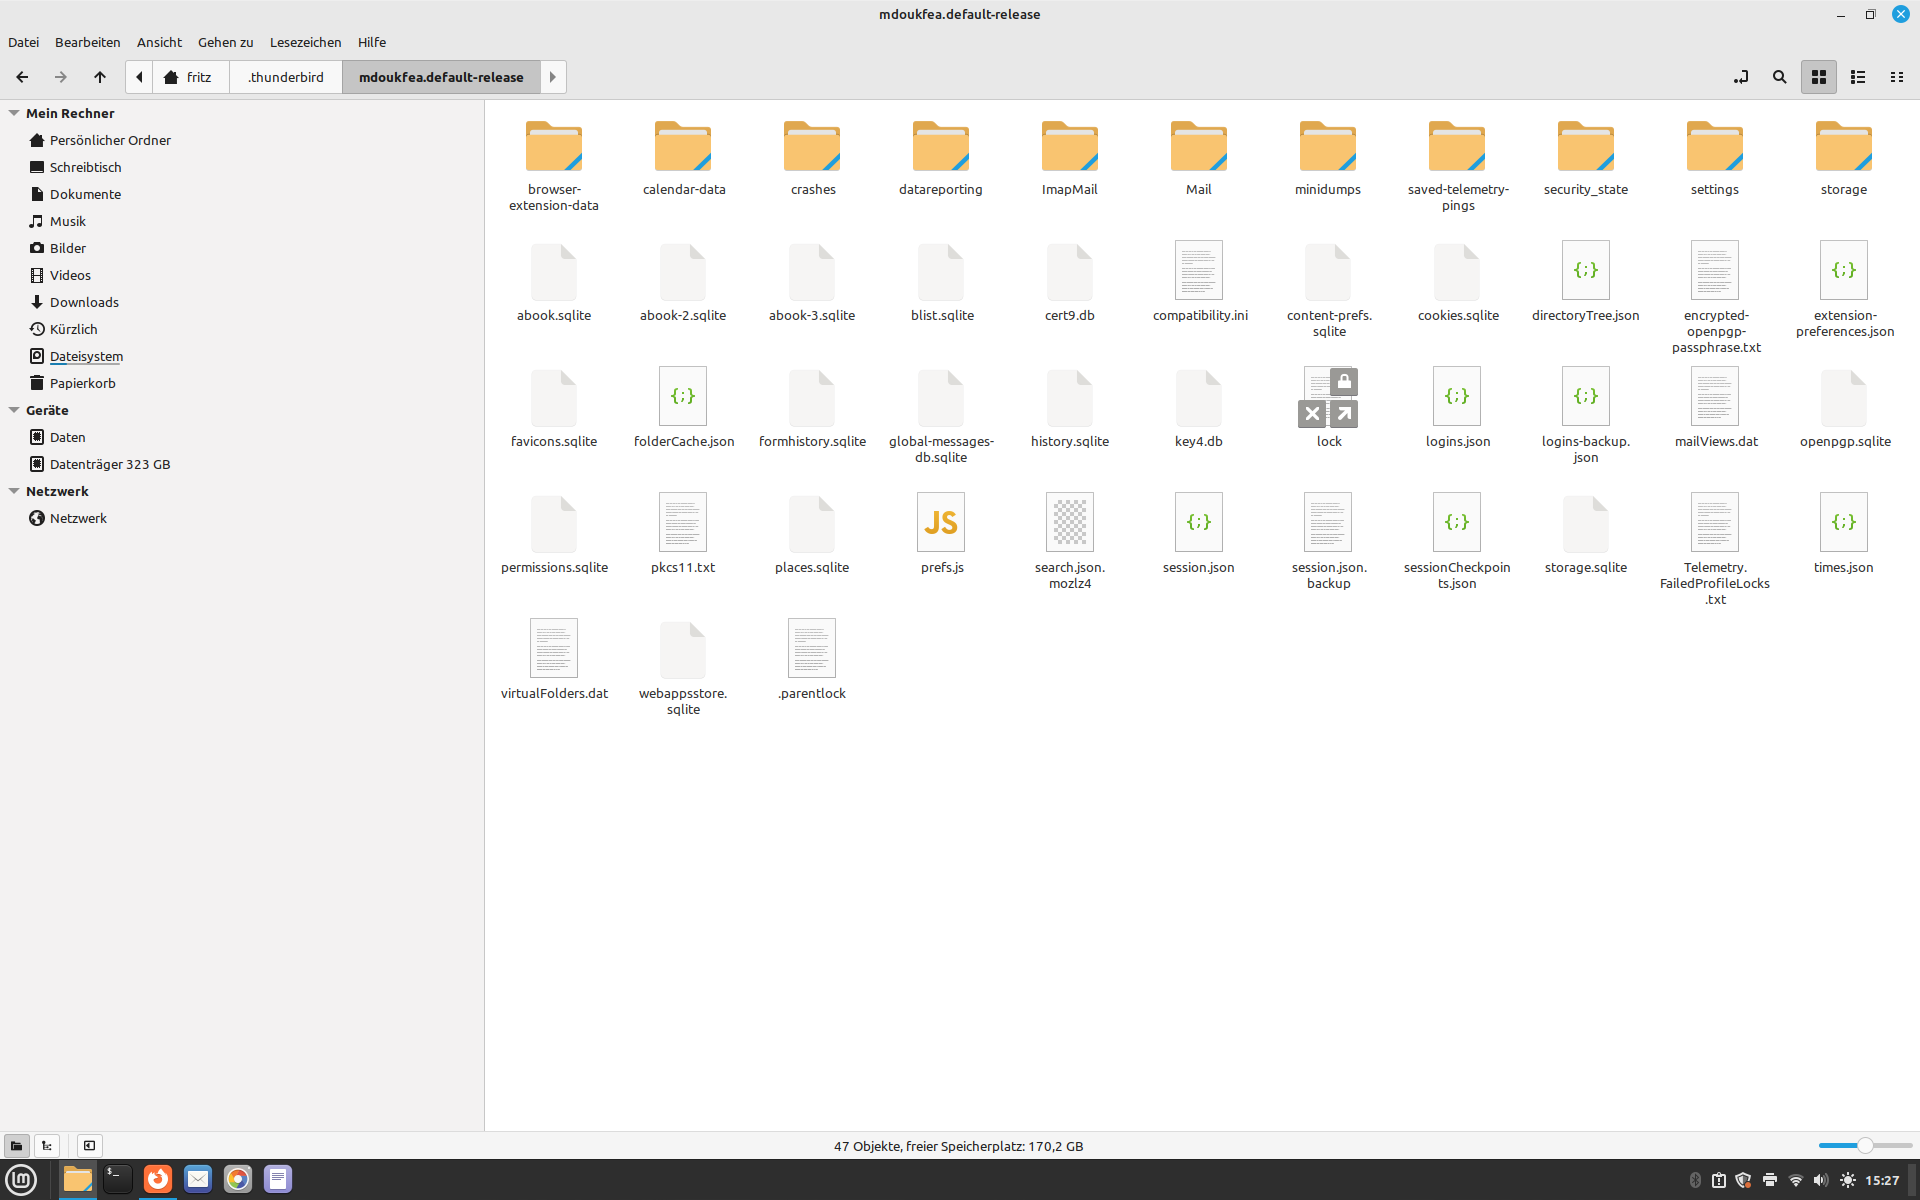Screen dimensions: 1920x1200
Task: Go to fritz home path button
Action: pos(189,77)
